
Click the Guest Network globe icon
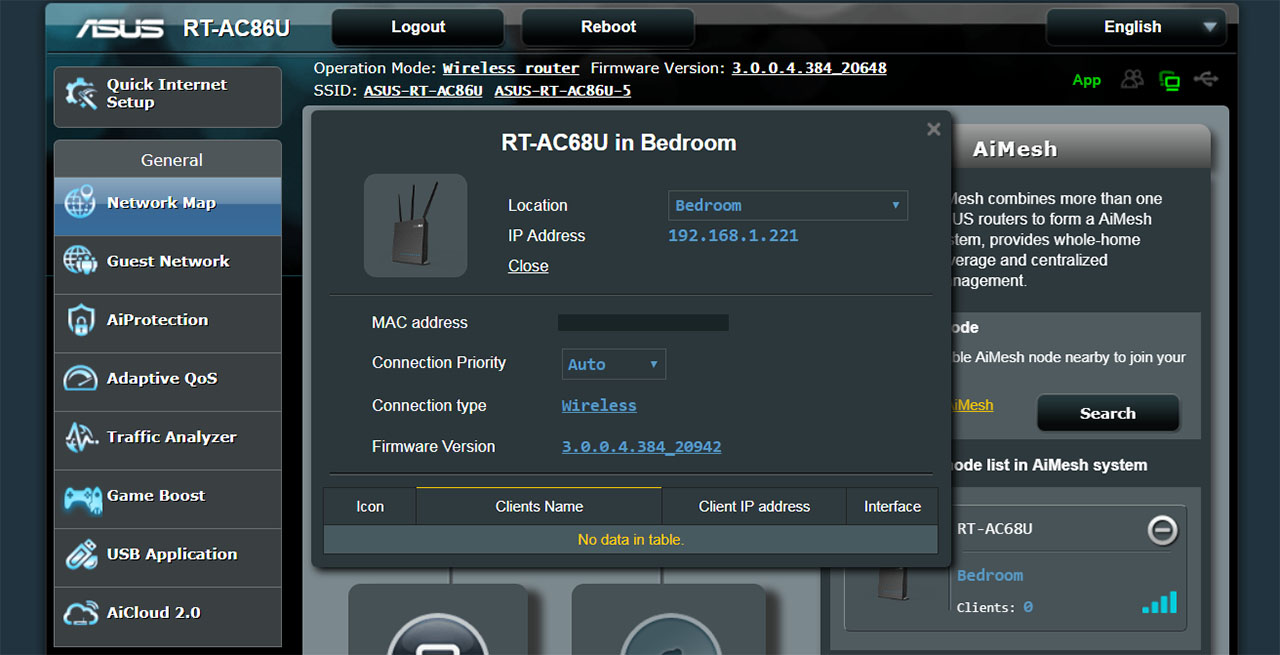pos(80,261)
